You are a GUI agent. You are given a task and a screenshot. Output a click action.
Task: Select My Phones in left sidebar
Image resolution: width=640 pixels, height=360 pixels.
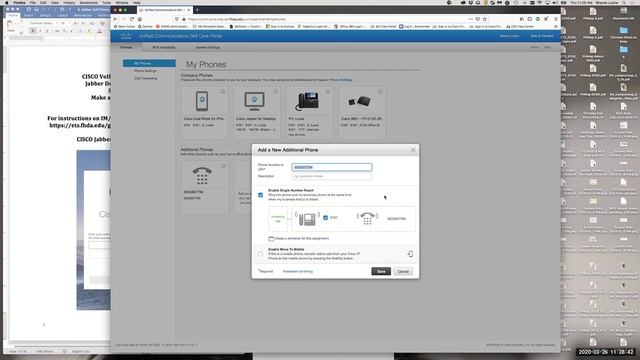(x=149, y=63)
